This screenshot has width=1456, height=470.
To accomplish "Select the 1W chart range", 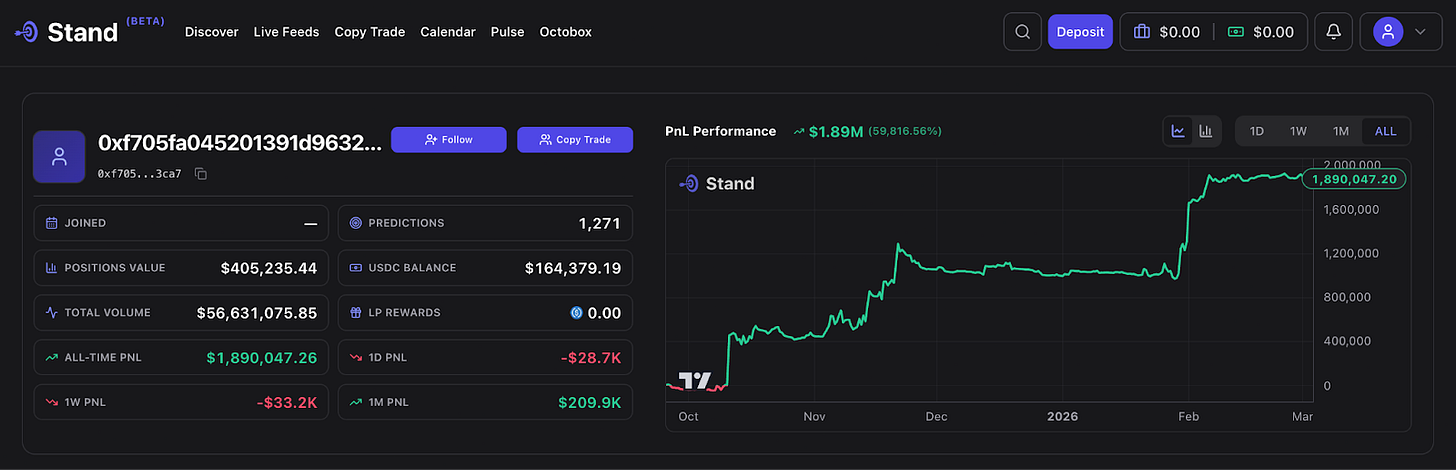I will pos(1298,131).
